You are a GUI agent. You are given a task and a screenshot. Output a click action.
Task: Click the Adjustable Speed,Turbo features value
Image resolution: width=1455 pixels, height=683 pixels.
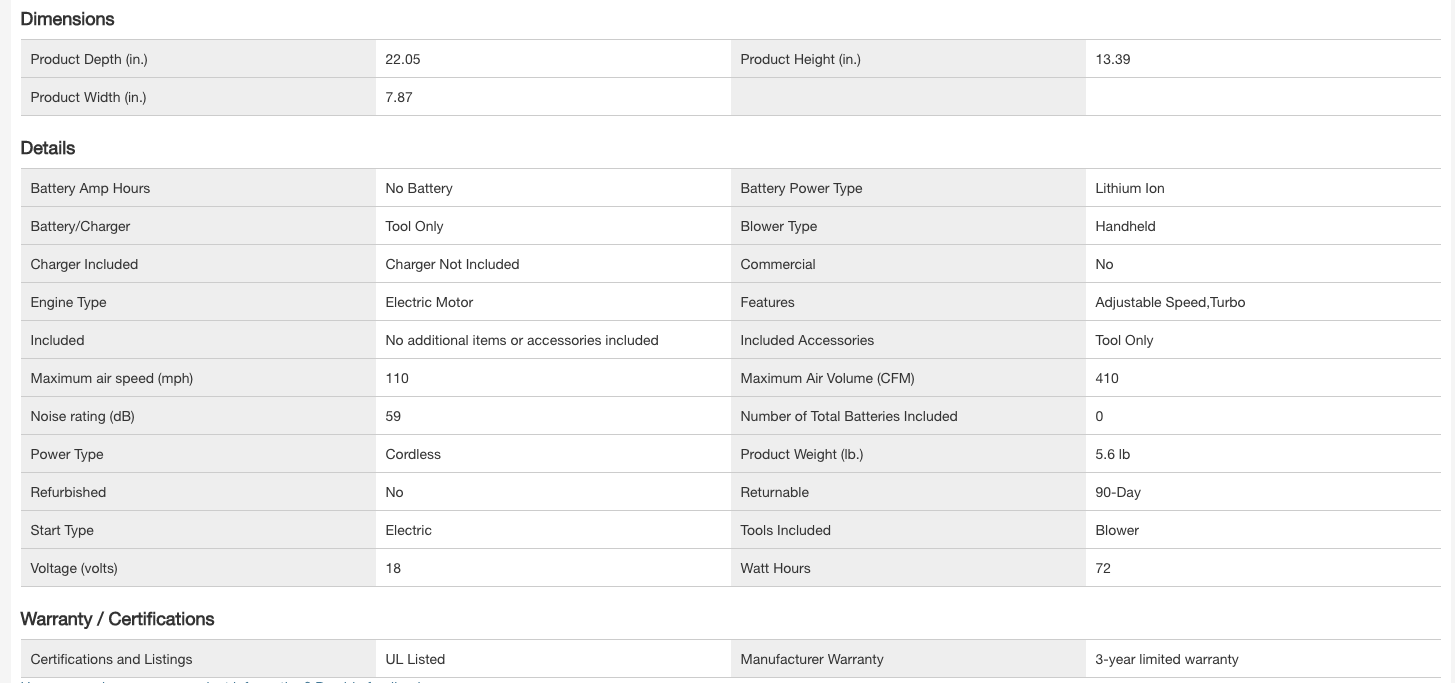tap(1170, 302)
